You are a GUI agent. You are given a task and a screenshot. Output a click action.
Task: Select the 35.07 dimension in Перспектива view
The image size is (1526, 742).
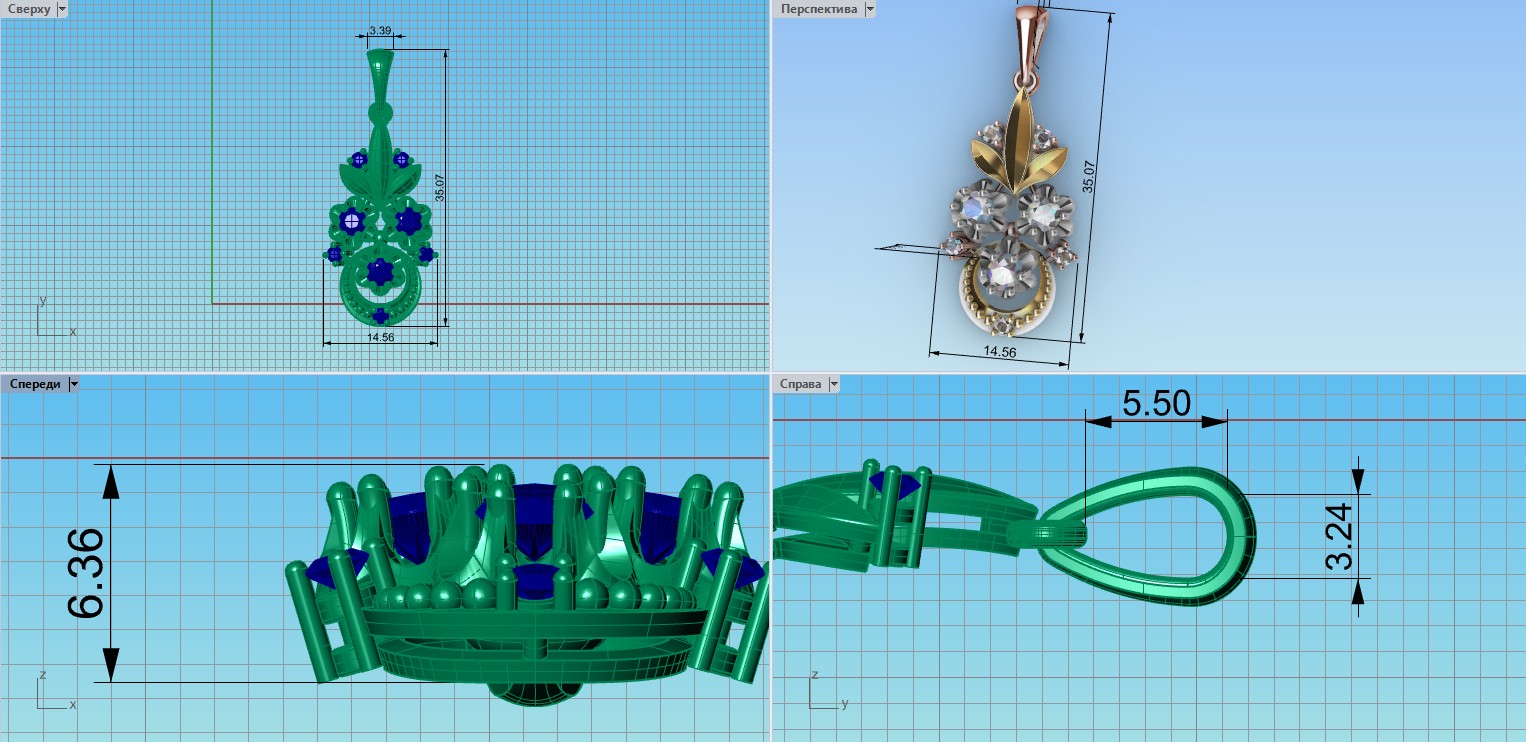pos(1089,177)
